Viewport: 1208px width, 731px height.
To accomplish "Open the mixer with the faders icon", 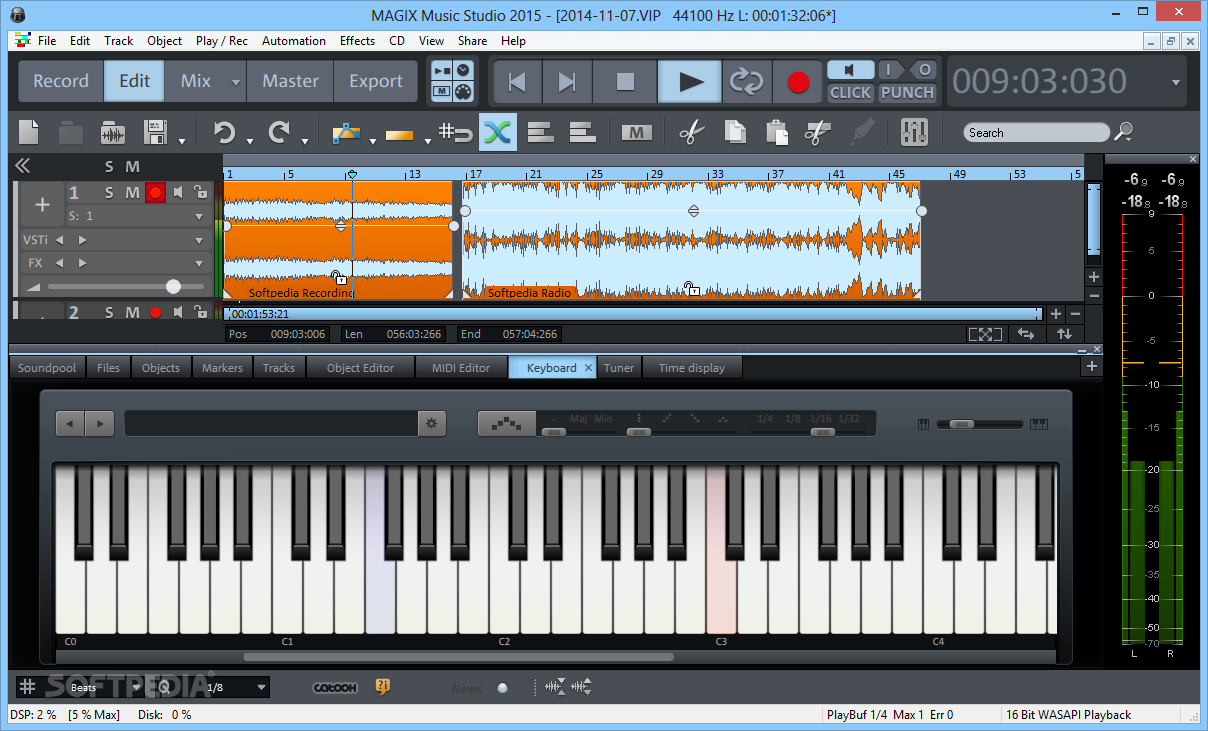I will point(914,132).
